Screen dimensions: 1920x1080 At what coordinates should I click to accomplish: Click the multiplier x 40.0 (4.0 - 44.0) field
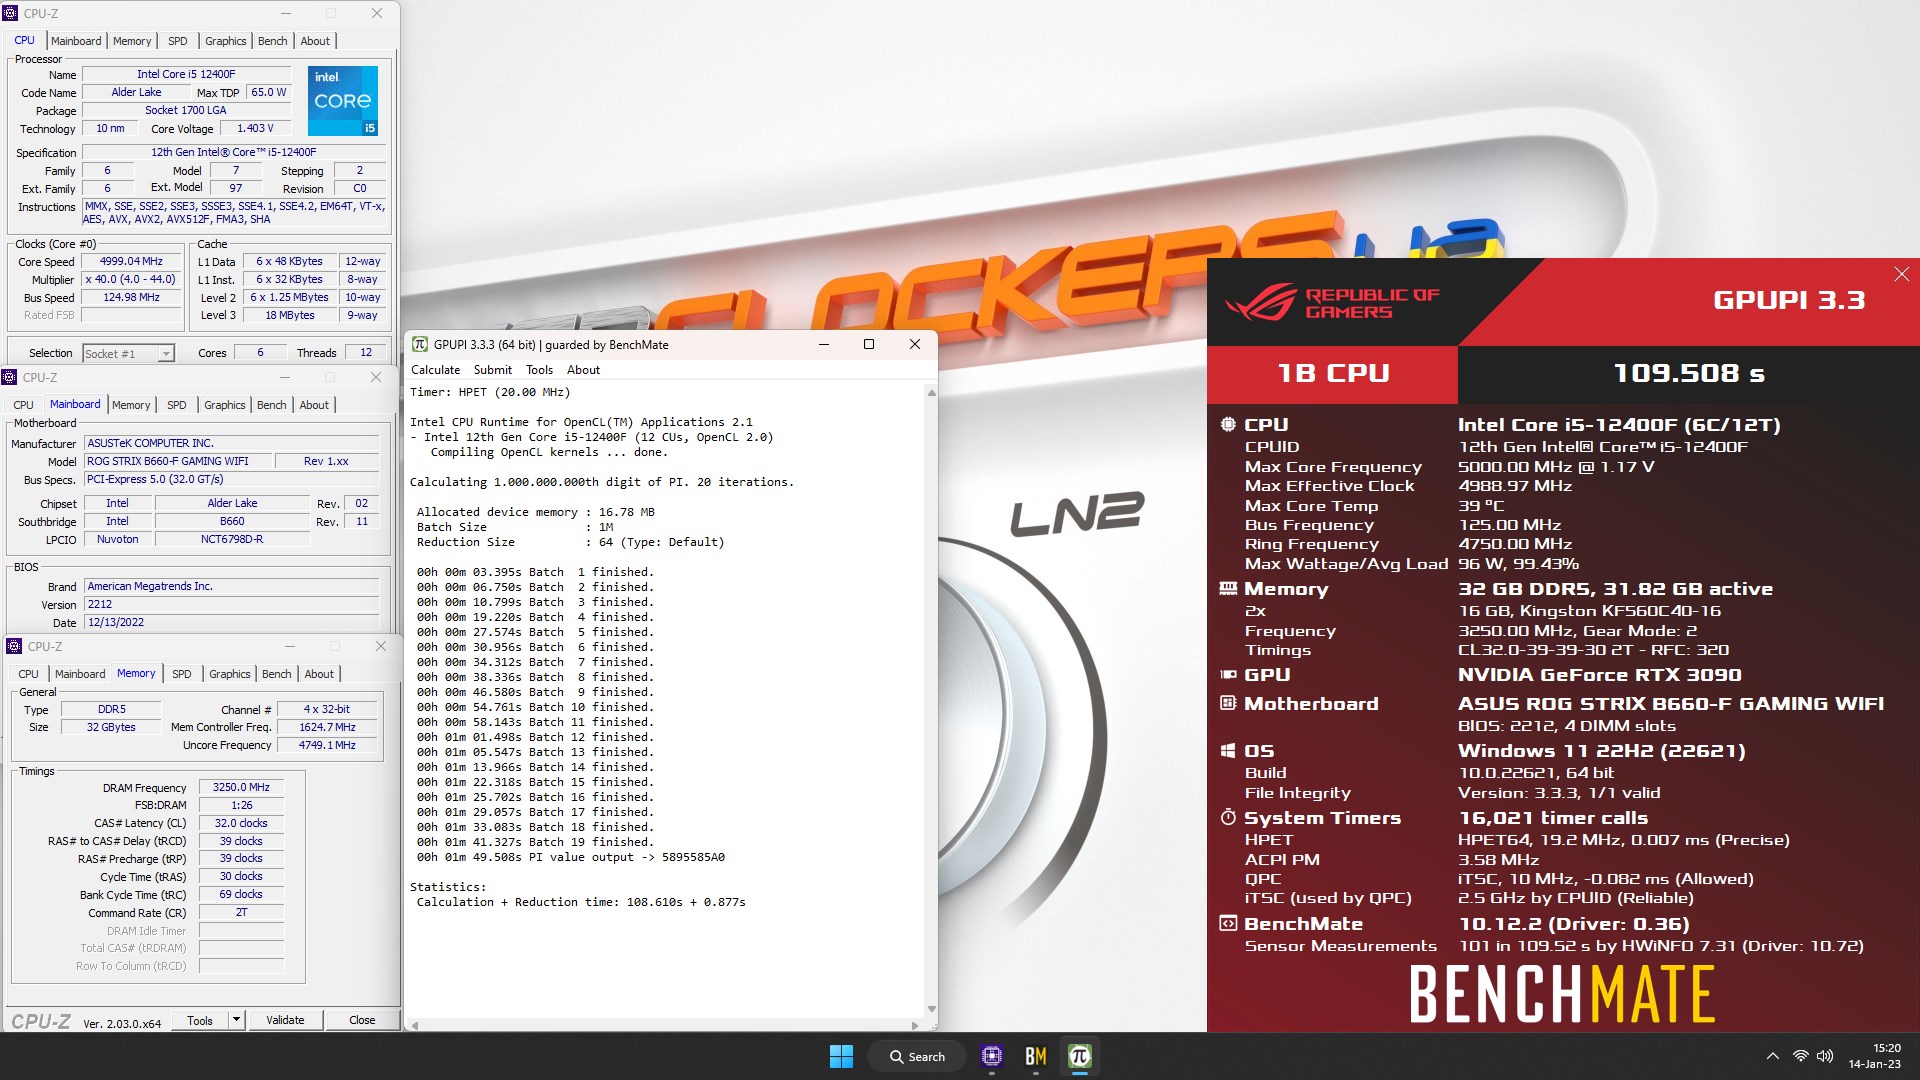point(131,280)
